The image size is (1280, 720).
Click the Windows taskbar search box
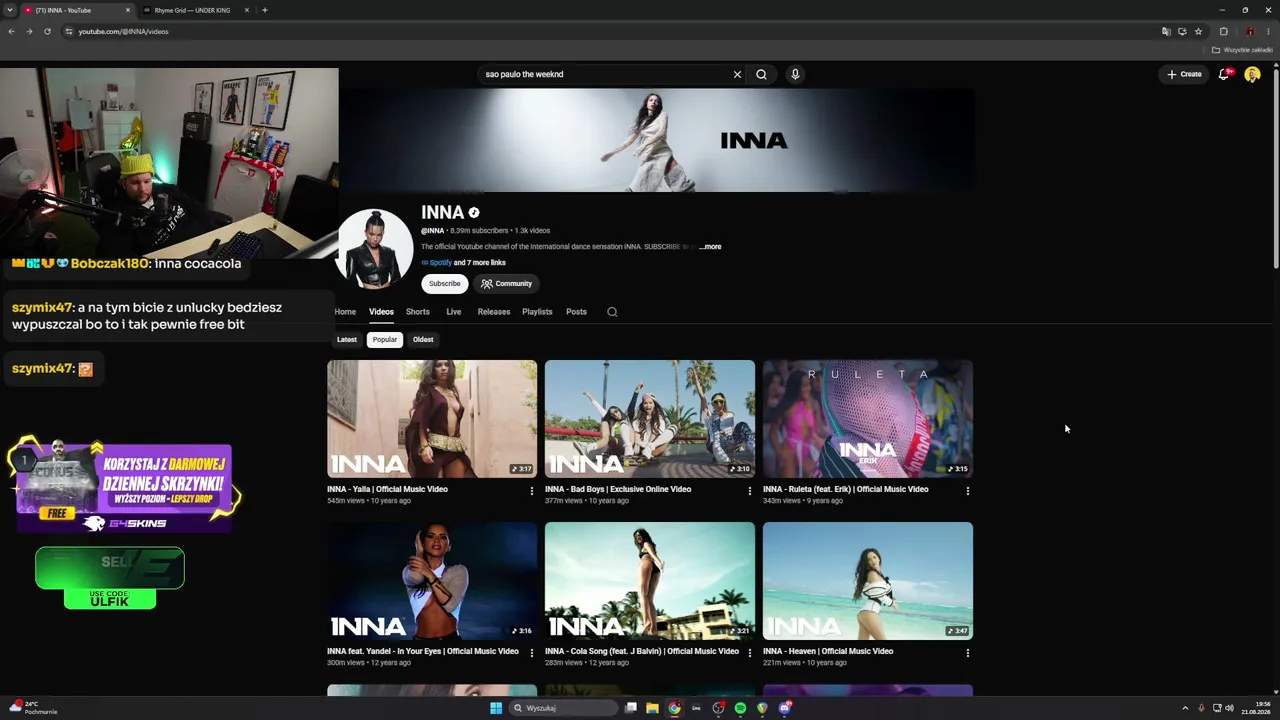pos(564,708)
